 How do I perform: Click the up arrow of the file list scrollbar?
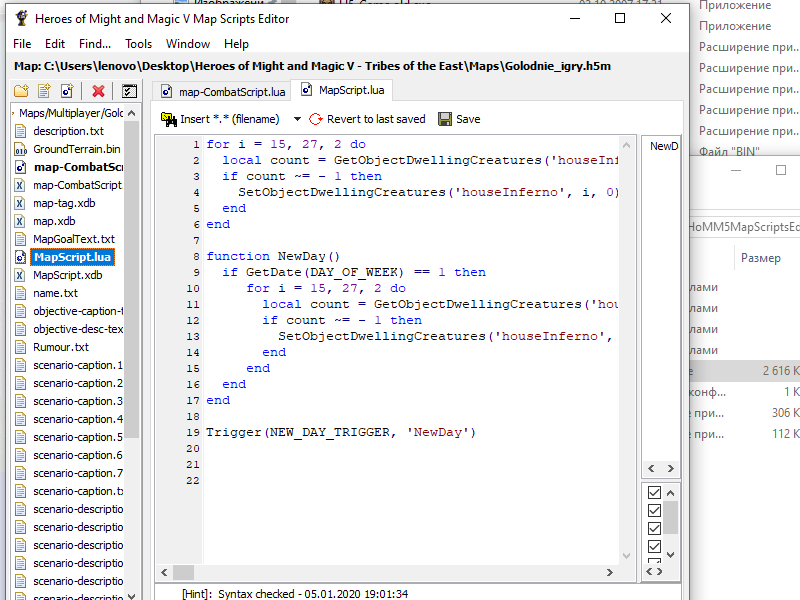(x=132, y=113)
